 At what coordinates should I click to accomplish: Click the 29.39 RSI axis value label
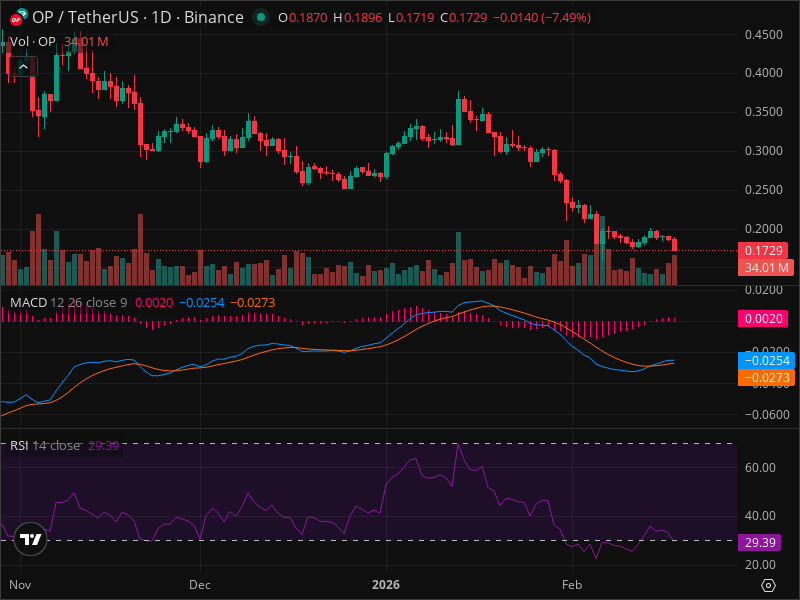pos(760,542)
